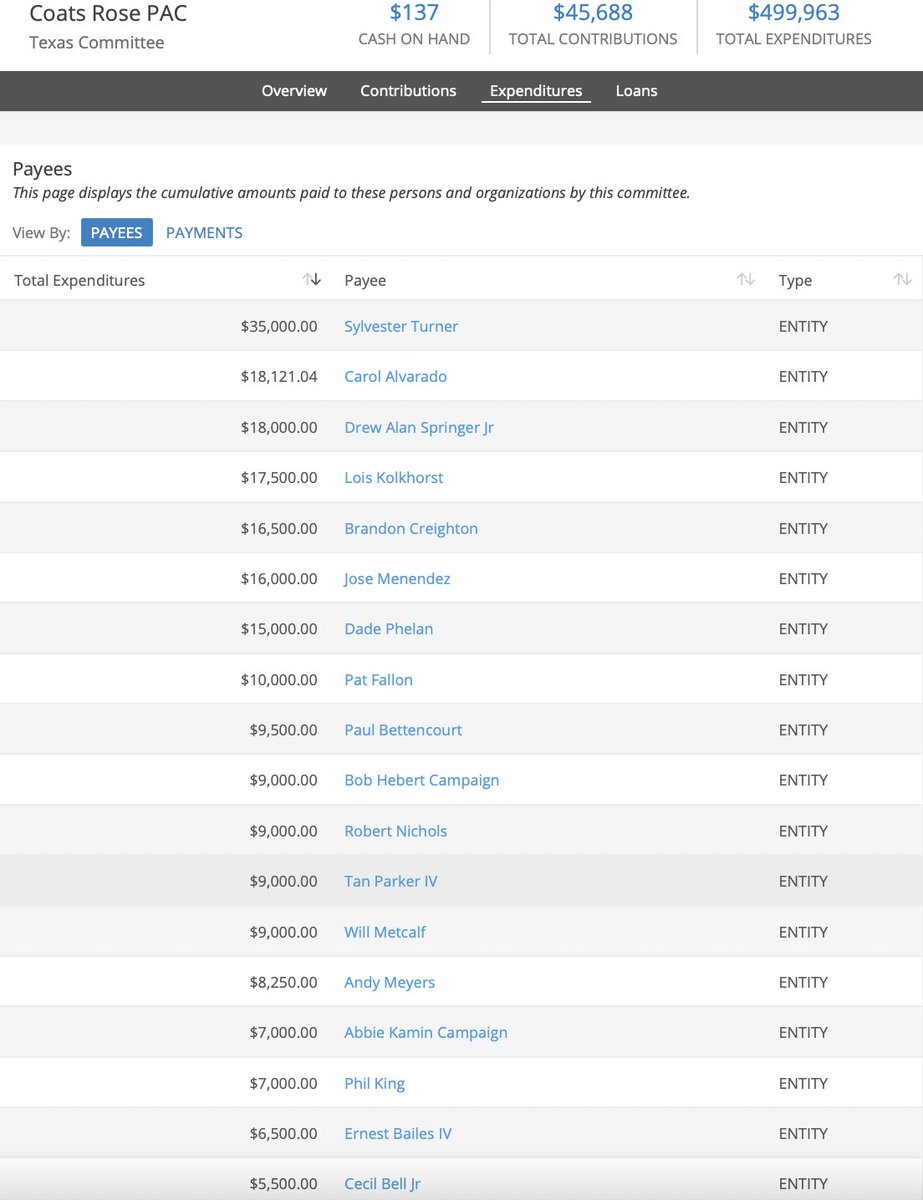923x1200 pixels.
Task: Select the Expenditures tab
Action: tap(535, 91)
